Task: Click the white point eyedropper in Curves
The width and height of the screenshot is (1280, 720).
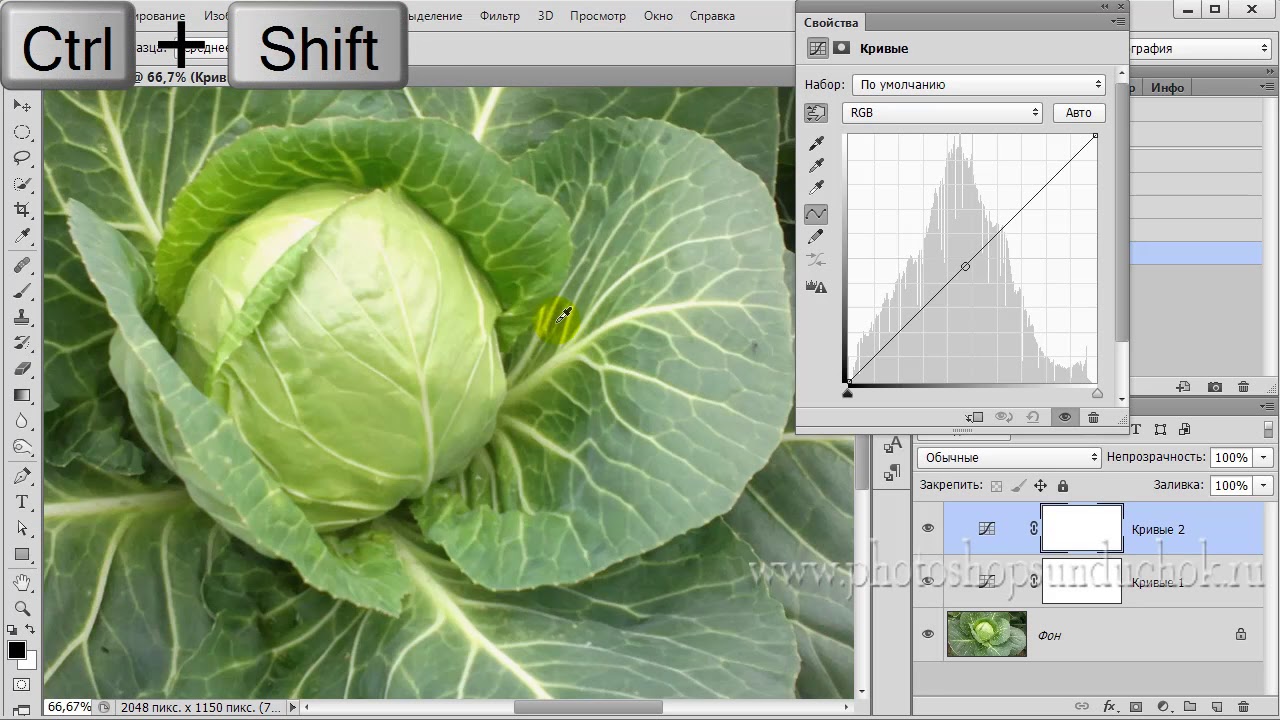Action: point(816,188)
